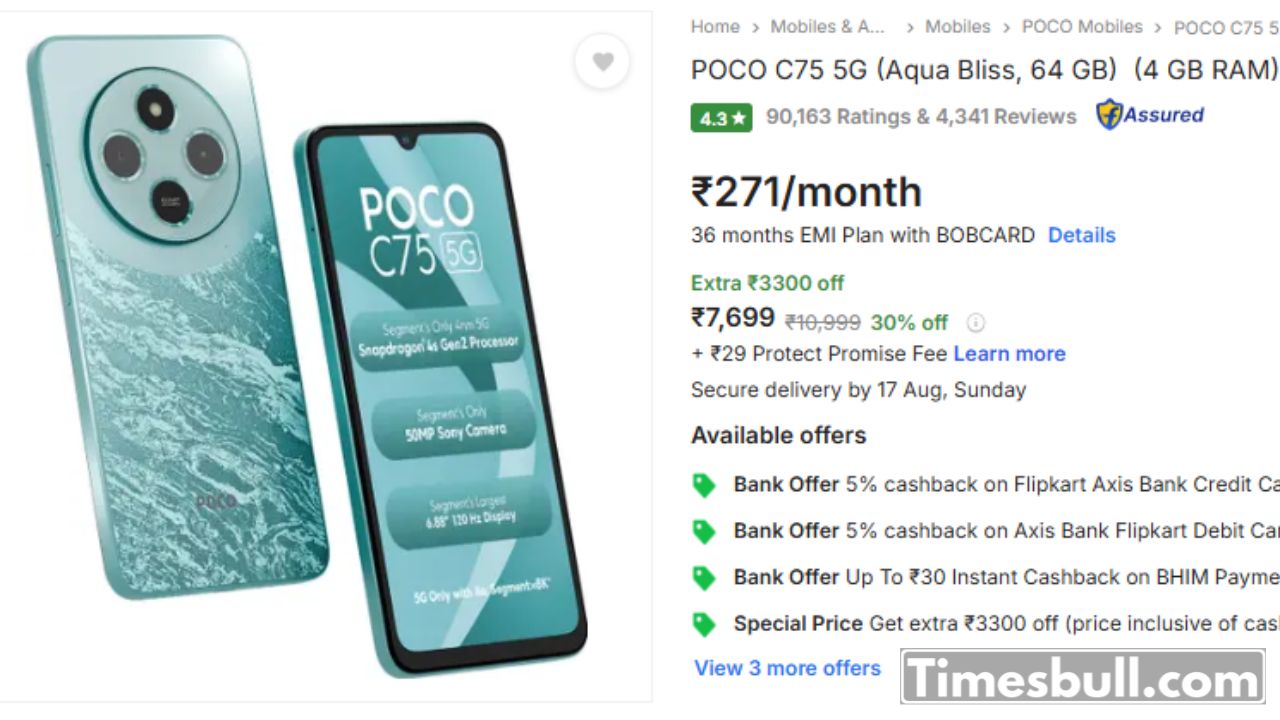This screenshot has height=720, width=1280.
Task: Click Learn more about Protect Promise Fee
Action: click(1009, 353)
